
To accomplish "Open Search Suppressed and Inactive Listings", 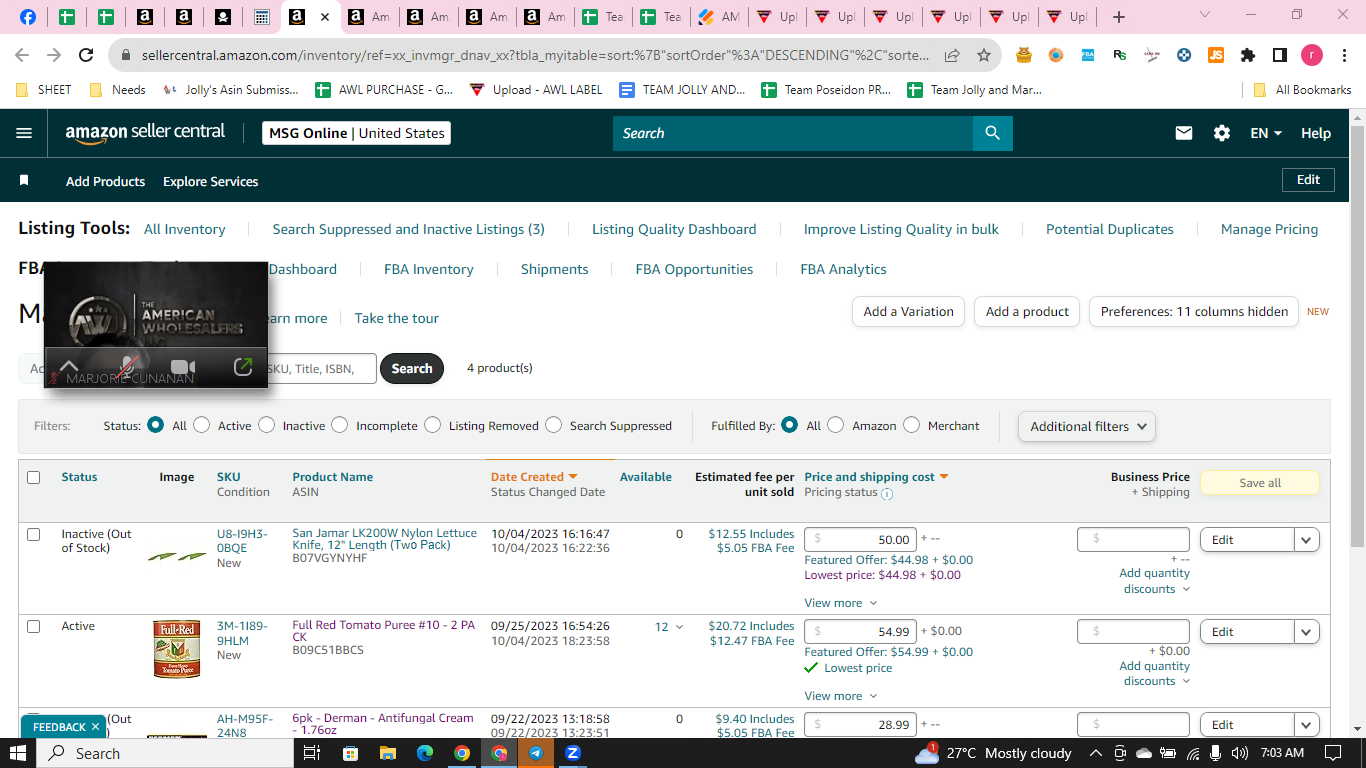I will [x=408, y=229].
